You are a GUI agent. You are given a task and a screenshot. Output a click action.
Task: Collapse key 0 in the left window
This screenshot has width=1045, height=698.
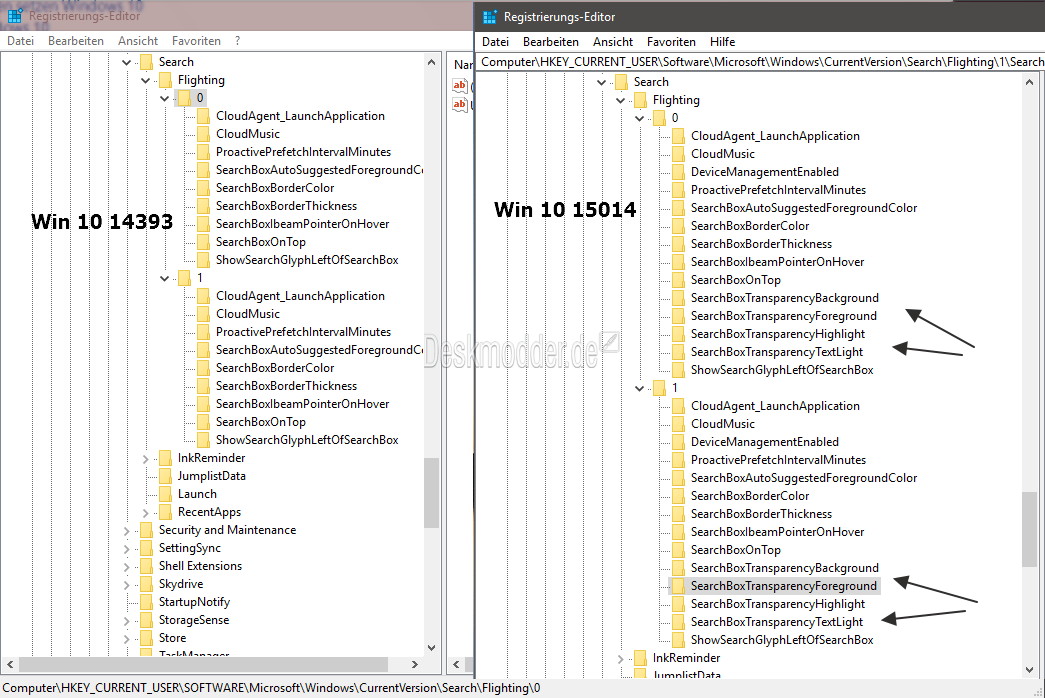[165, 98]
